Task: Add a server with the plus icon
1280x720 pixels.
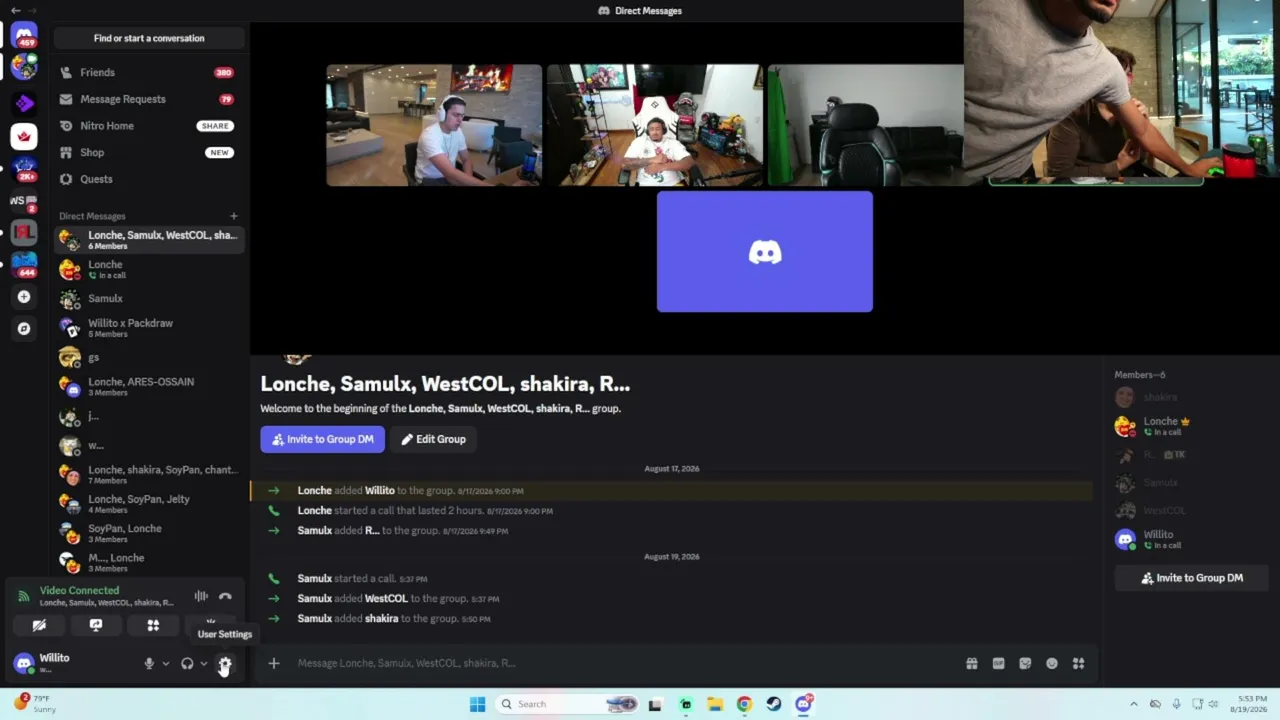Action: pos(24,297)
